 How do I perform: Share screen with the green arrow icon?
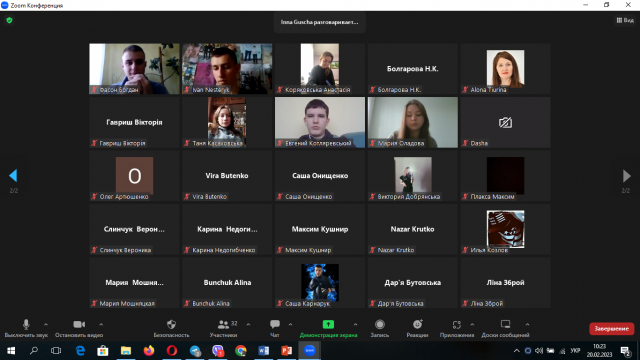[328, 324]
